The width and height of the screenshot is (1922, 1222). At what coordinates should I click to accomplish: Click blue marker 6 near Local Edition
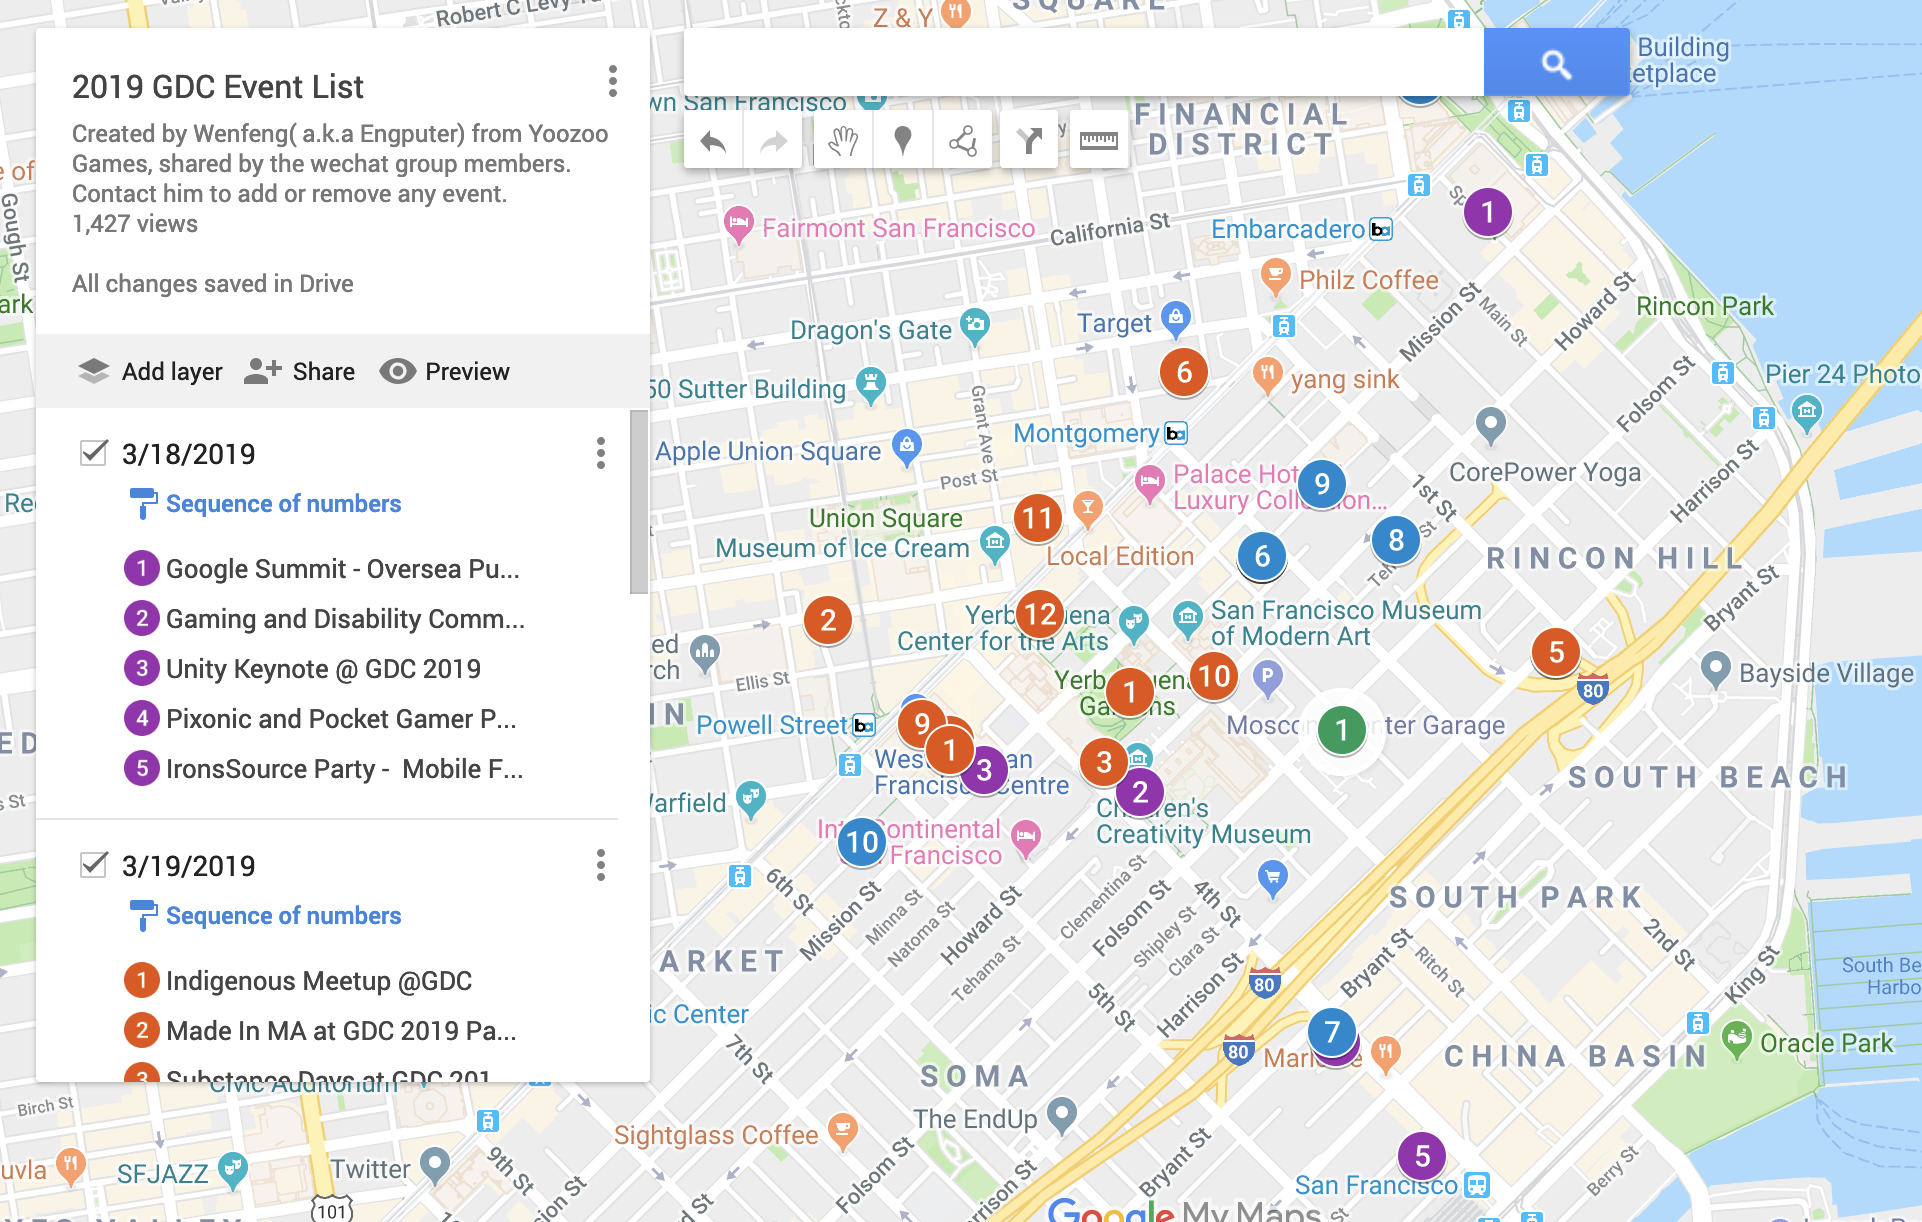pos(1262,556)
